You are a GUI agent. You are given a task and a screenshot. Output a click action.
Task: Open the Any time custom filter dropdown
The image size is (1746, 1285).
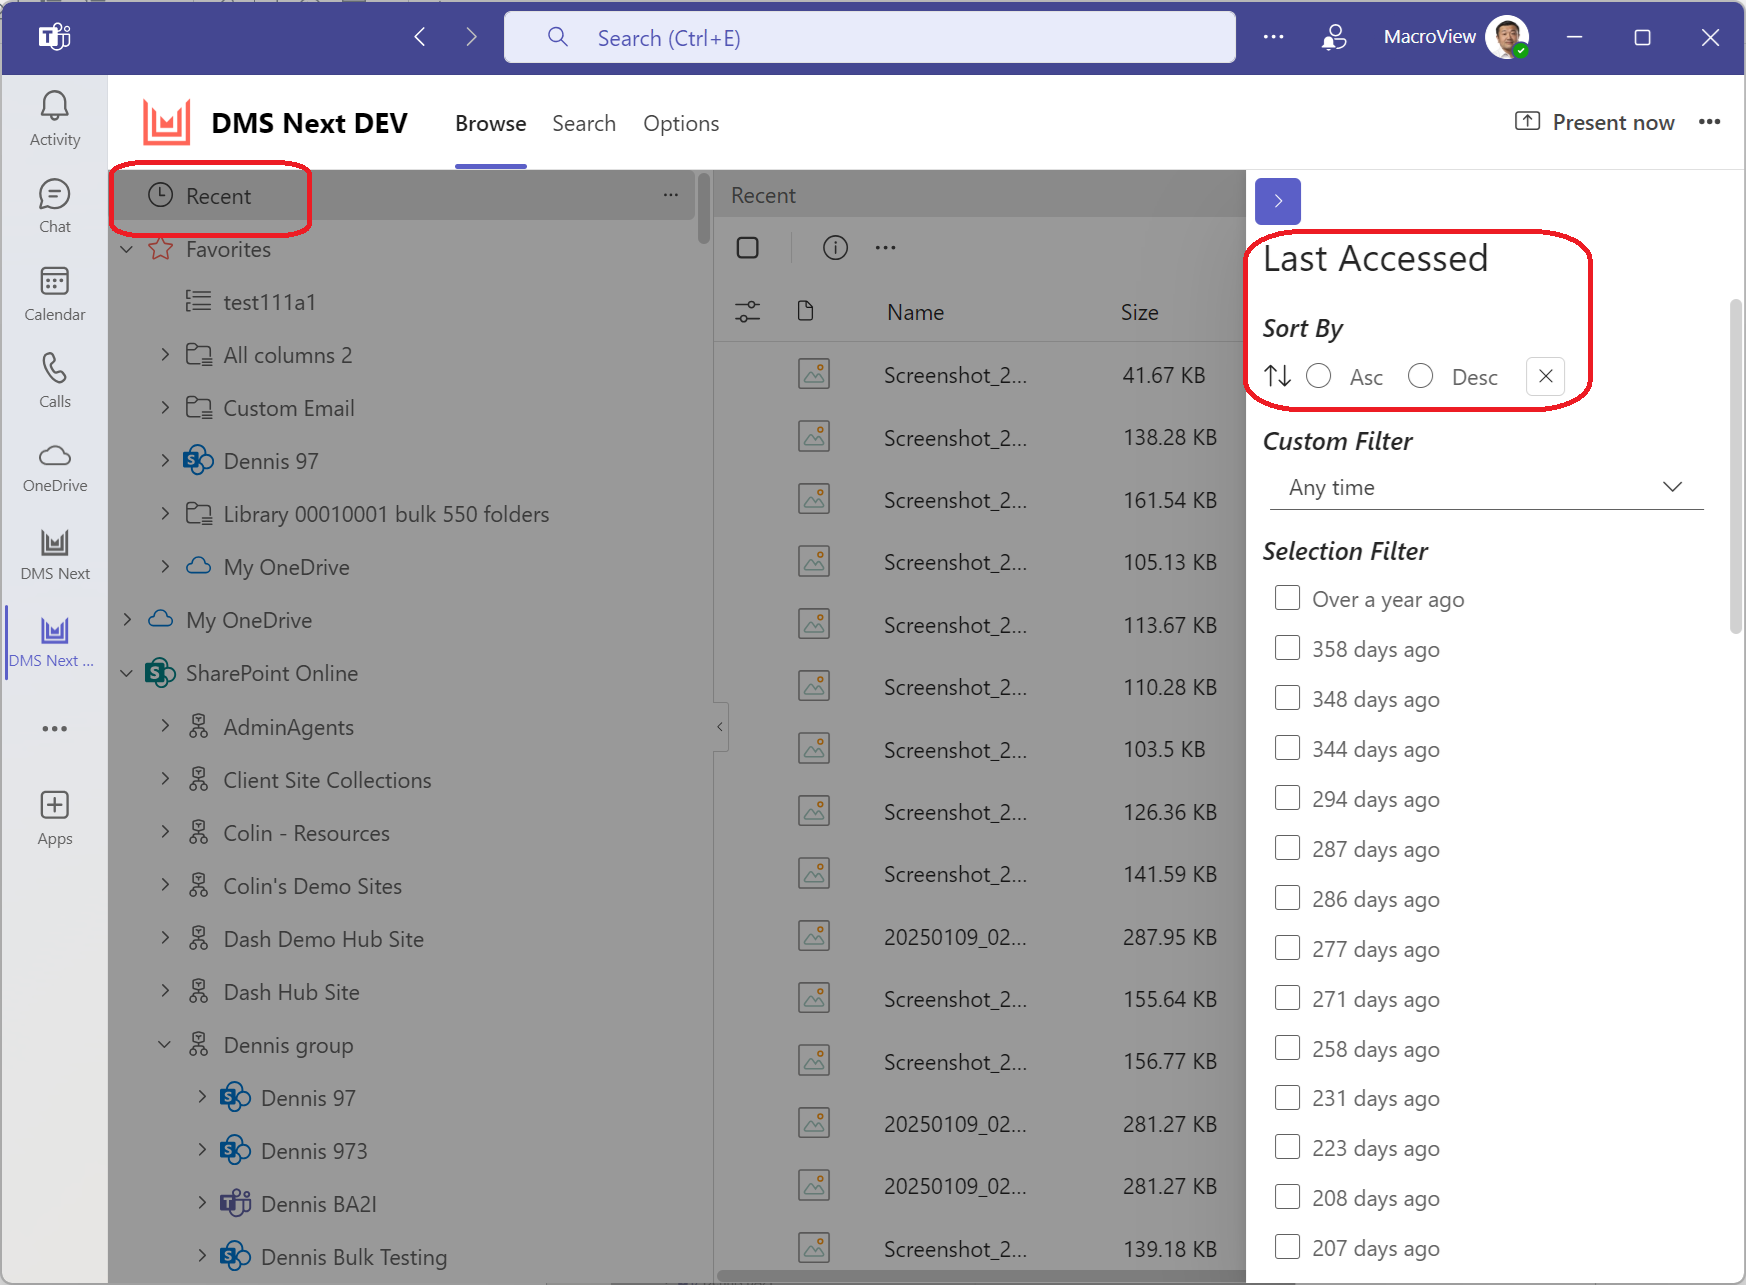[x=1486, y=487]
